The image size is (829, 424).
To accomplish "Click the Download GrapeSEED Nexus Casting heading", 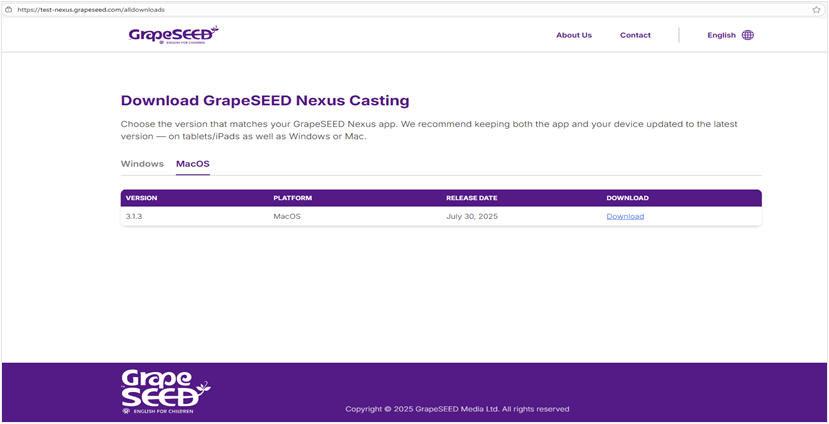I will point(265,100).
